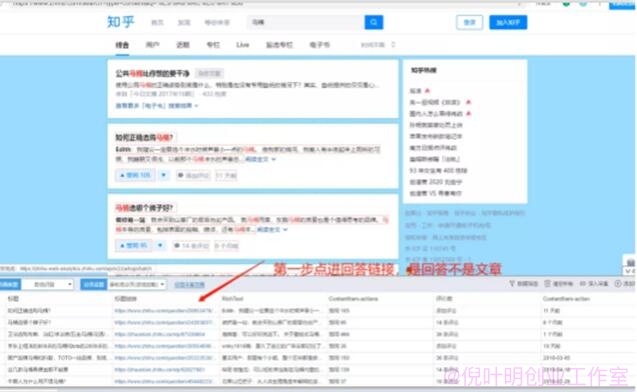Open the URL link in the 马桶选哪个牌子好 row
Viewport: 637px width, 392px height.
coord(164,323)
